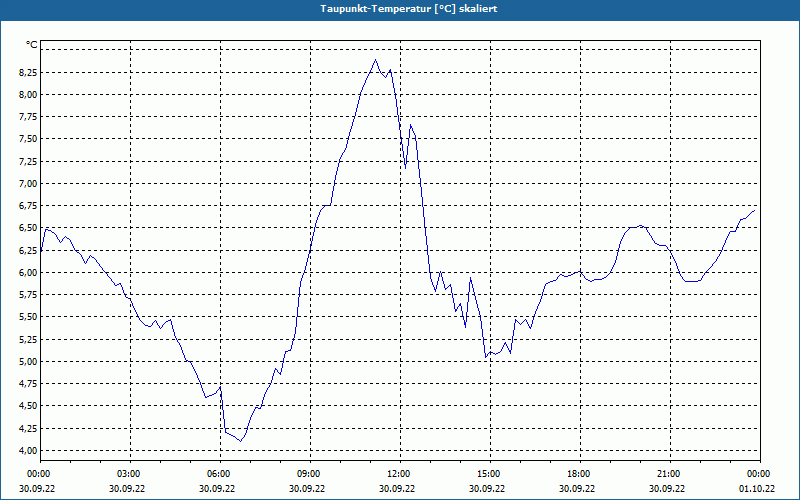This screenshot has height=500, width=800.
Task: Click the 18:00 time label
Action: pyautogui.click(x=580, y=474)
